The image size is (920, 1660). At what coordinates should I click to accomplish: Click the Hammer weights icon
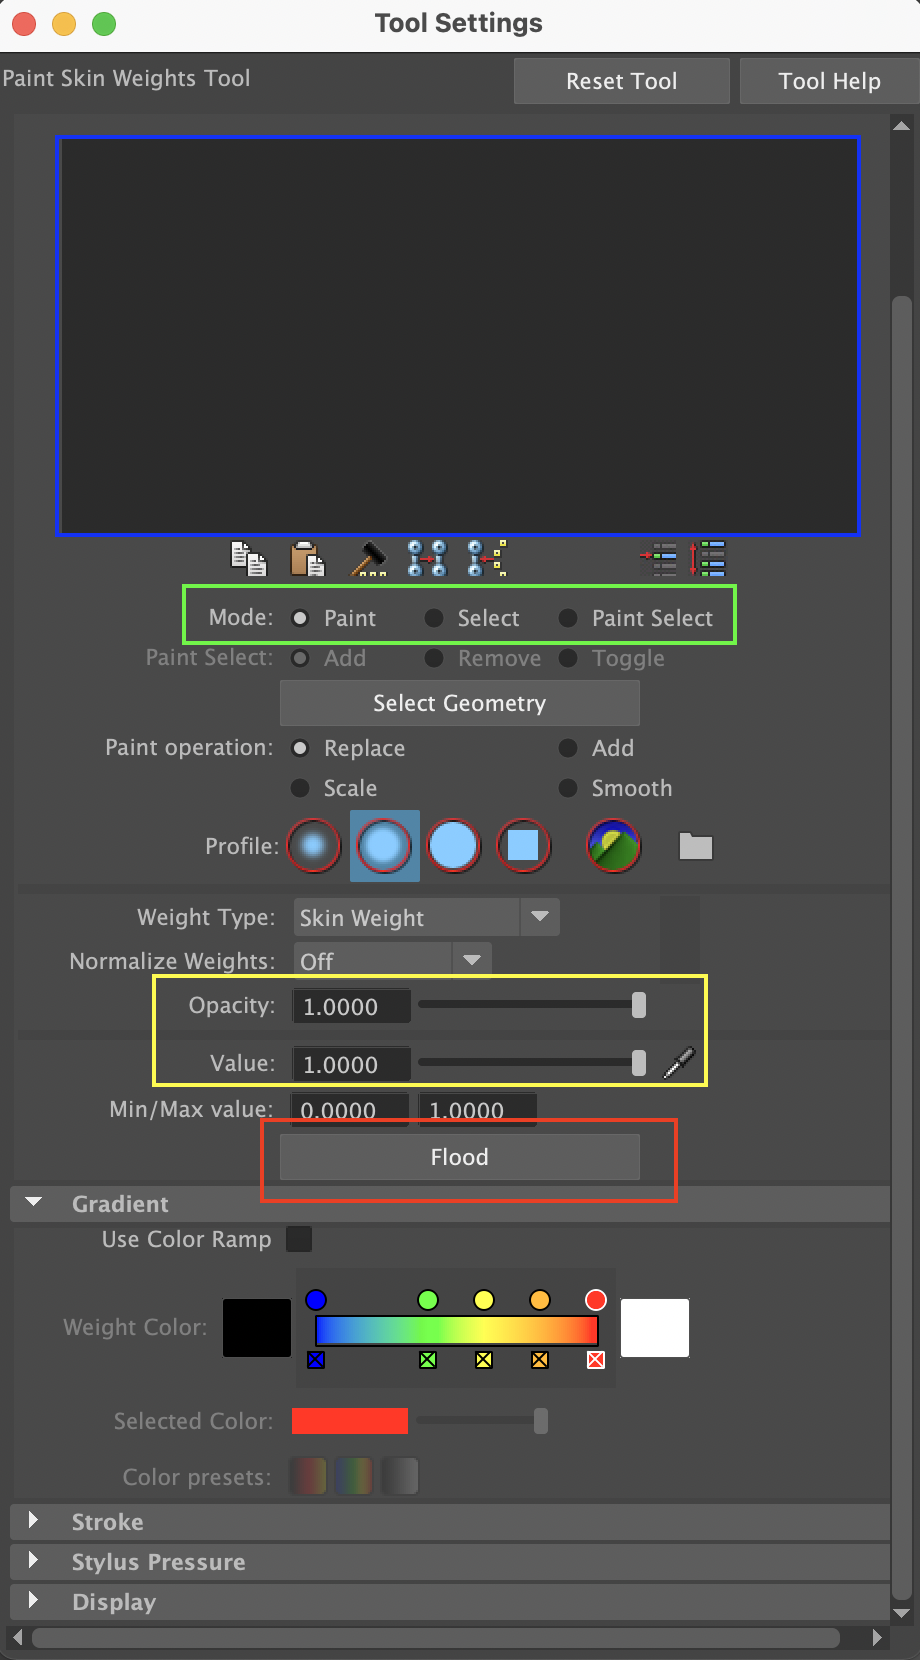click(368, 559)
